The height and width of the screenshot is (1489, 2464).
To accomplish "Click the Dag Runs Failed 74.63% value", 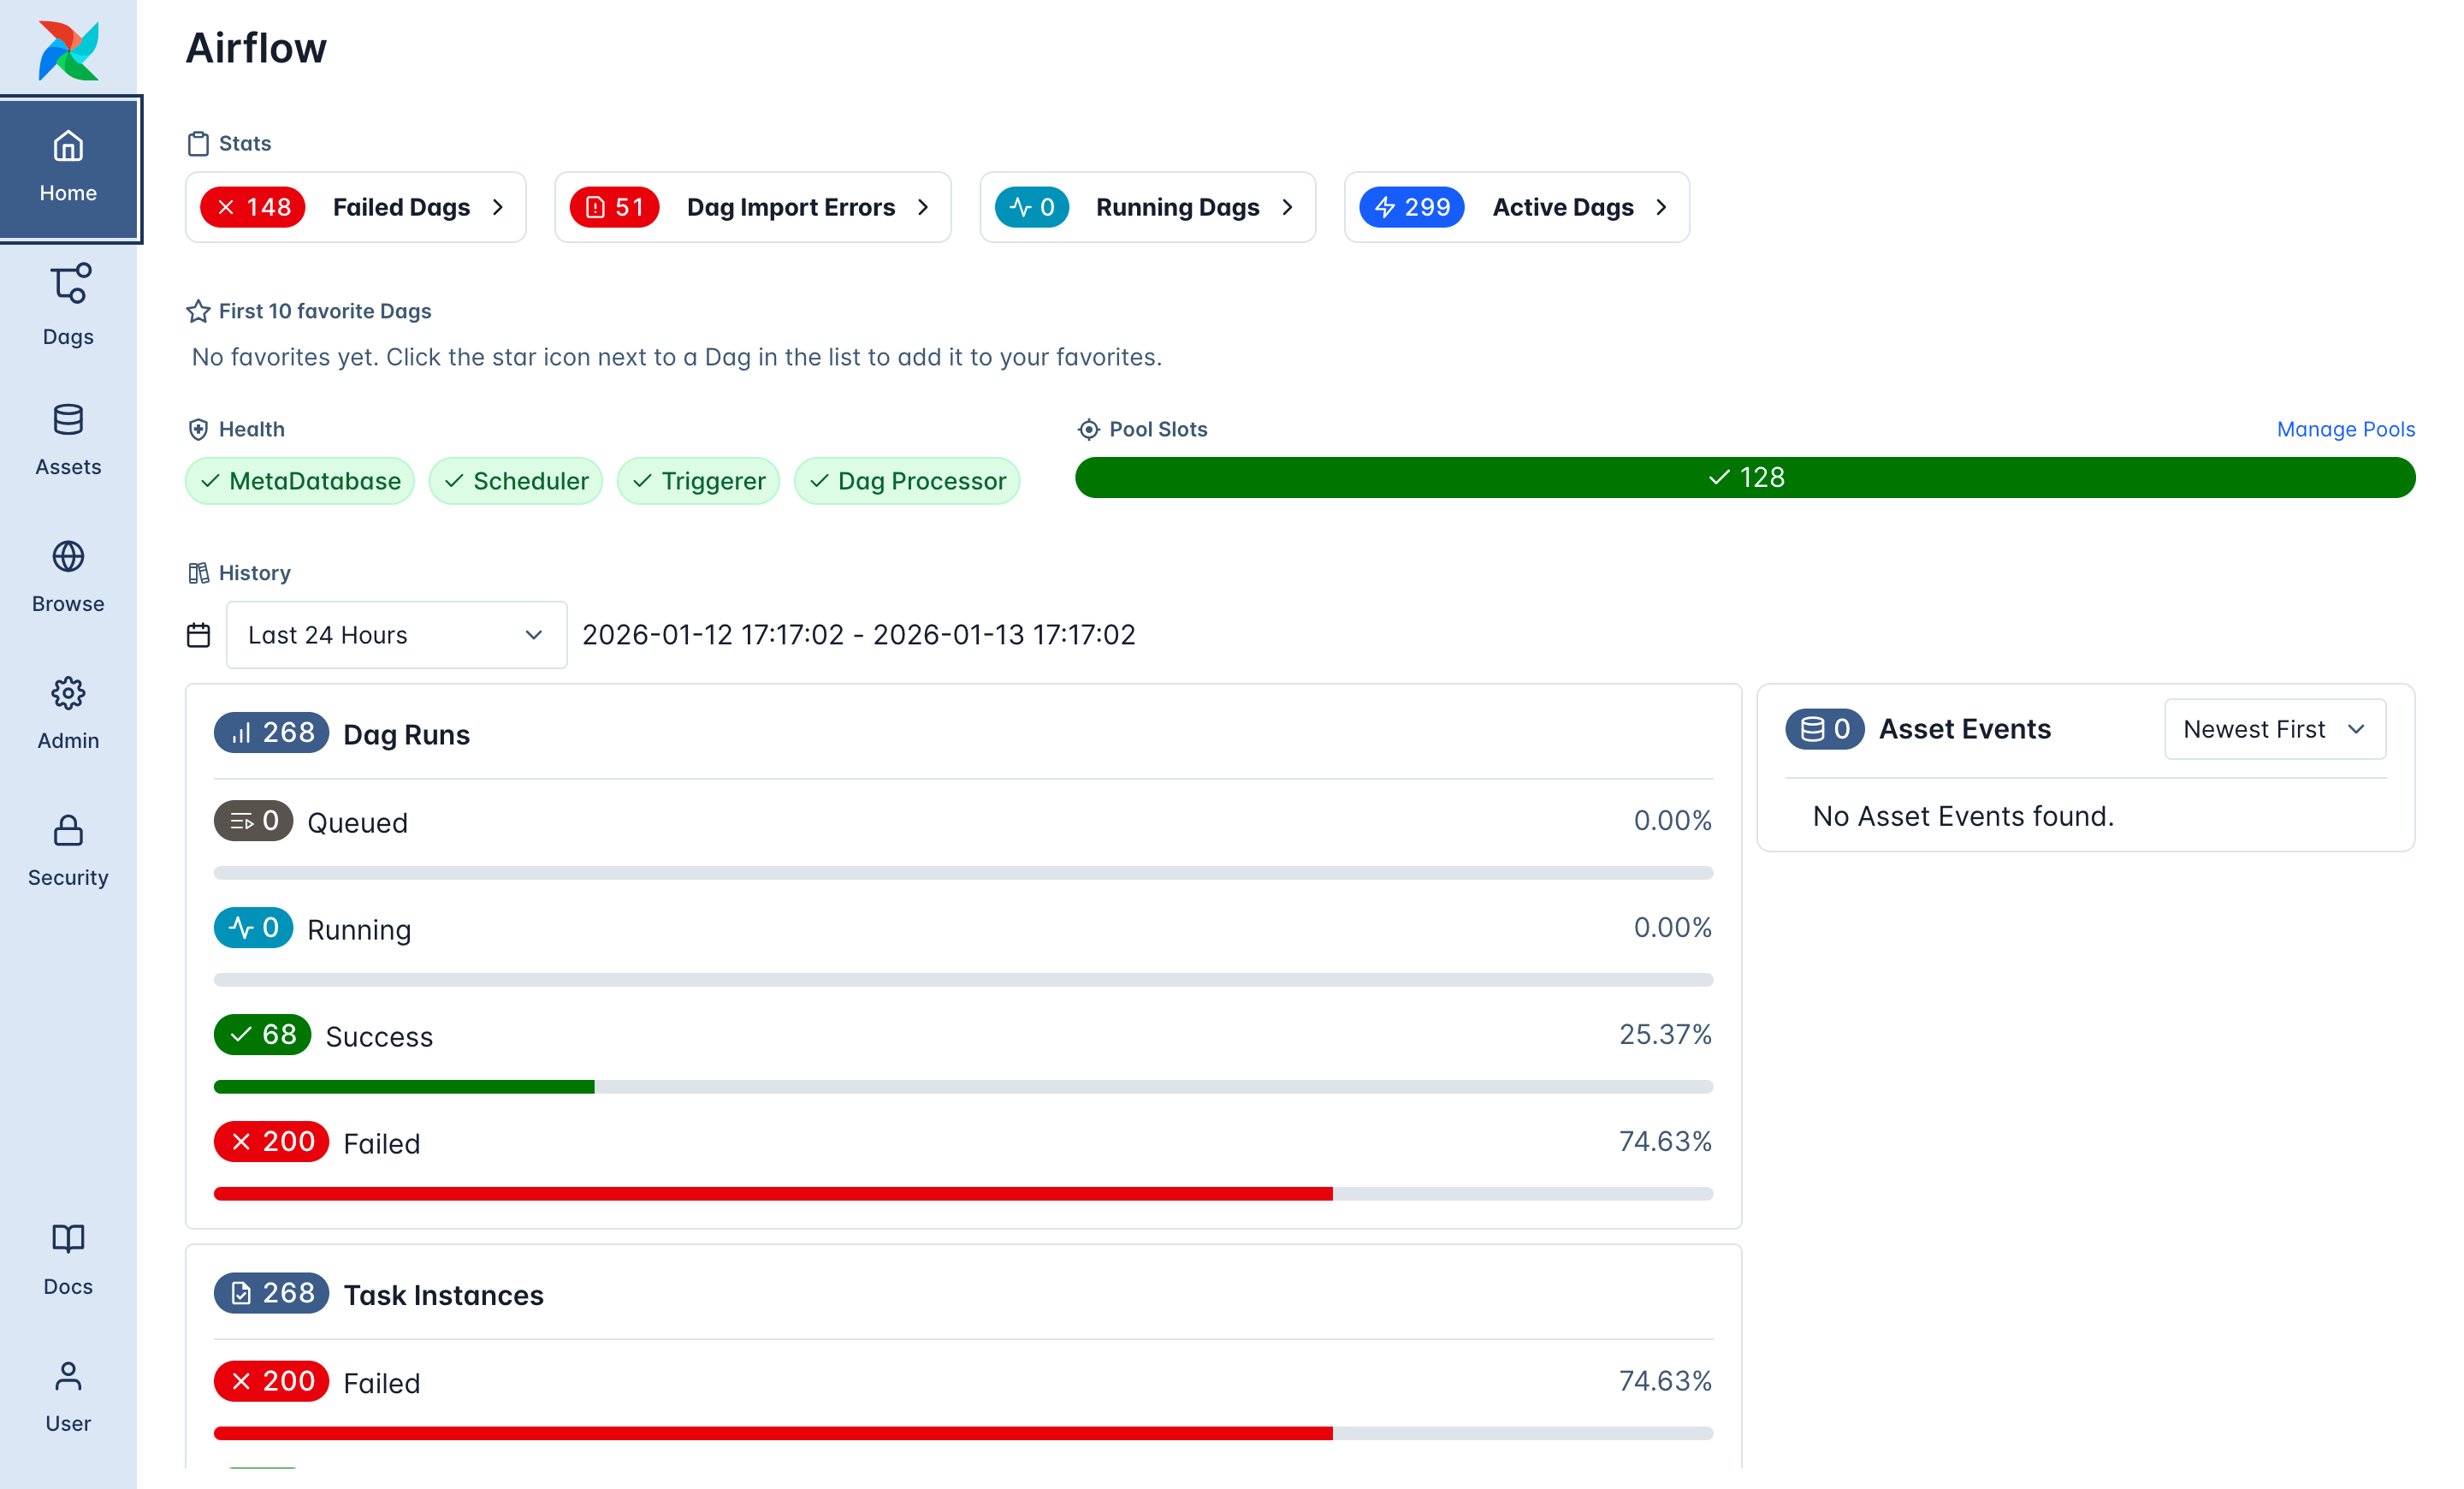I will [1665, 1142].
